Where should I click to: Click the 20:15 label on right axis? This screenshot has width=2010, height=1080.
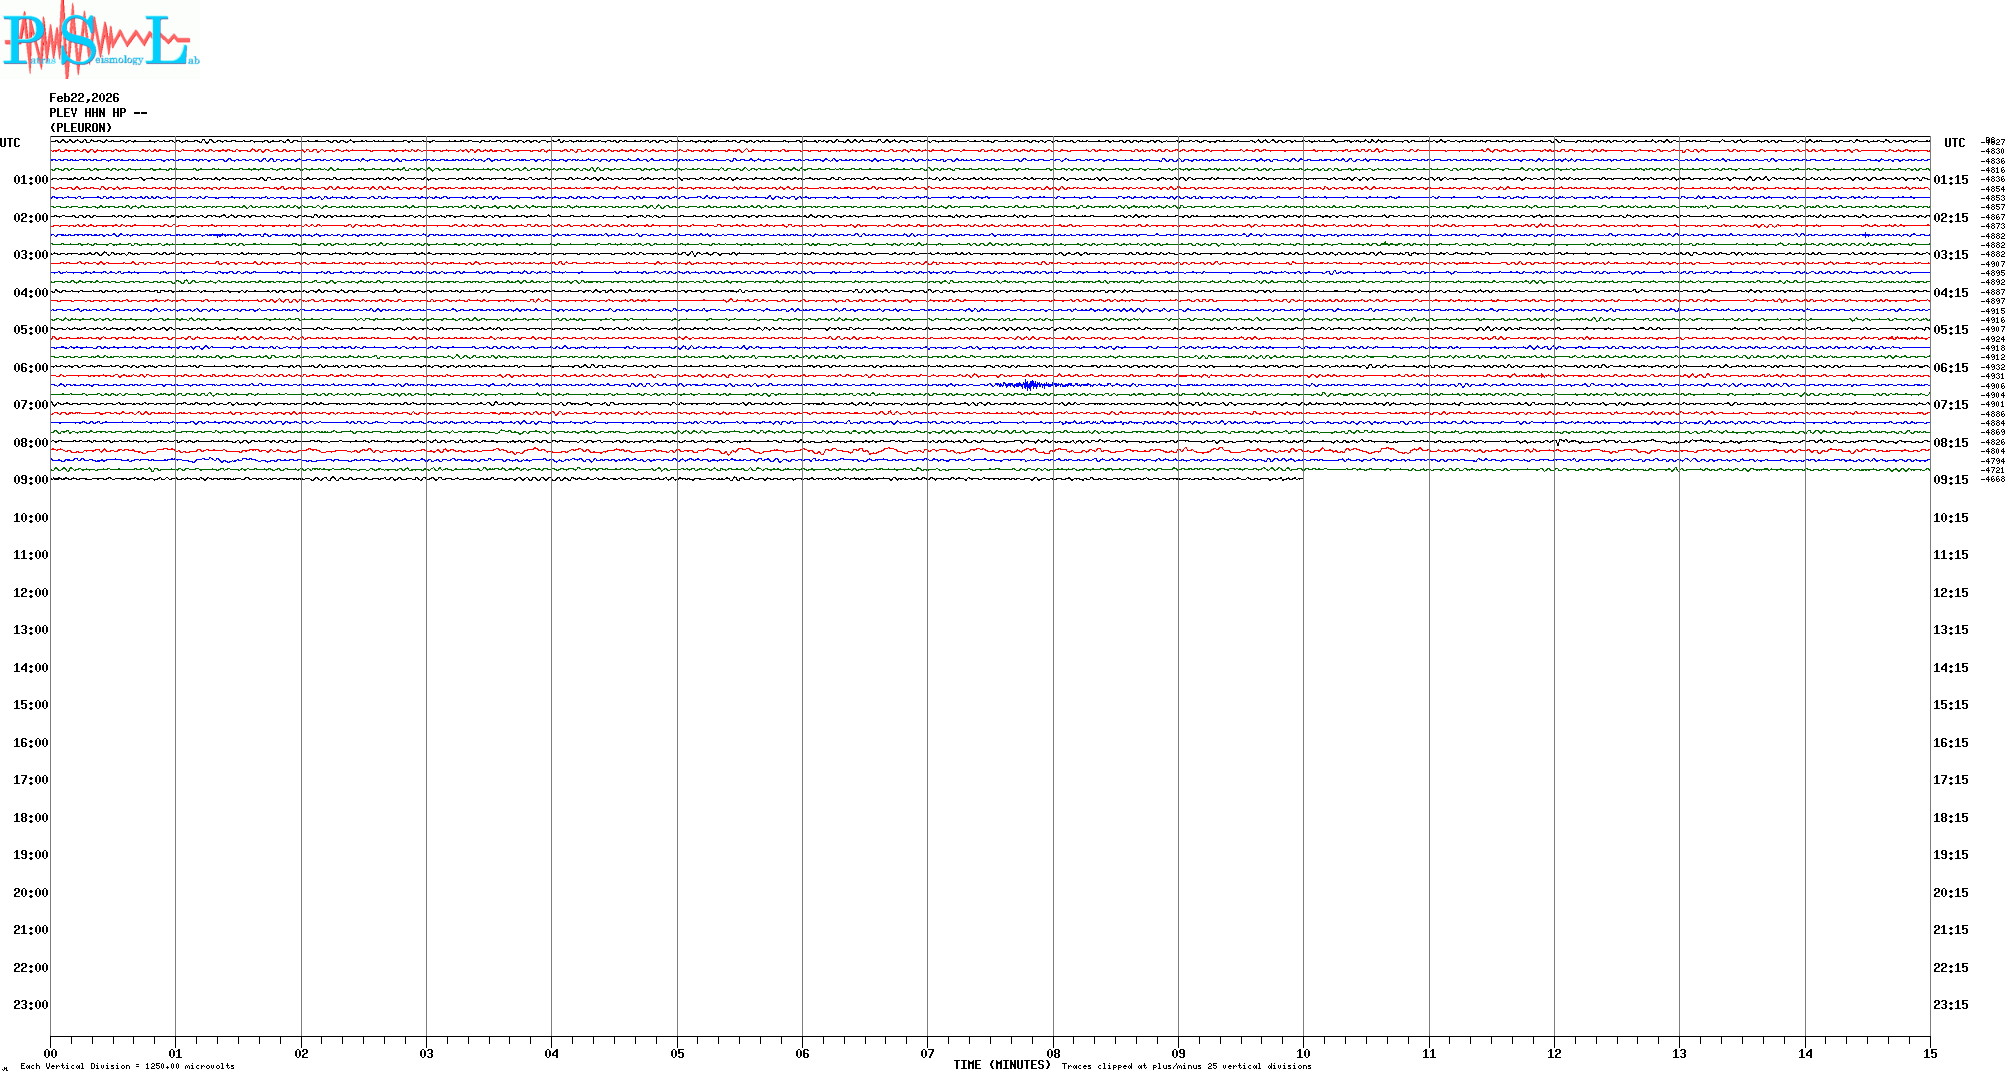click(x=1950, y=893)
